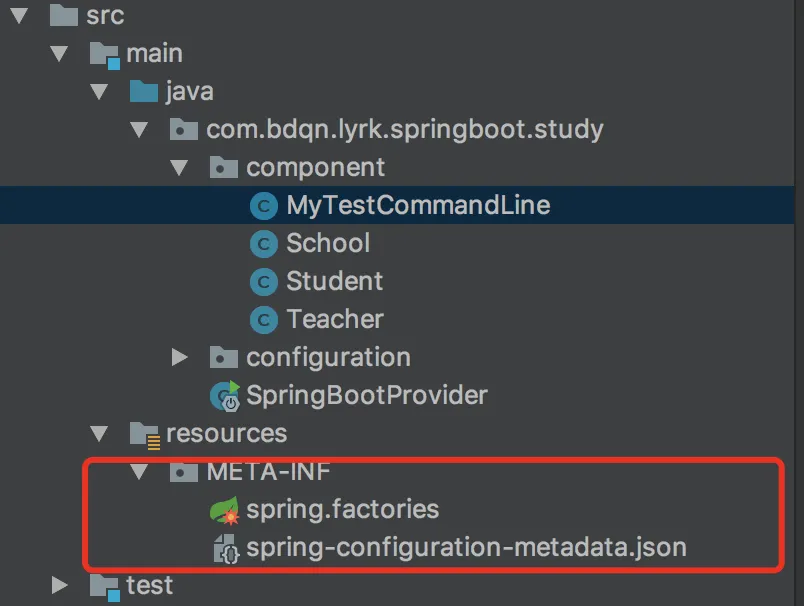
Task: Select the spring.factories file name
Action: (x=343, y=510)
